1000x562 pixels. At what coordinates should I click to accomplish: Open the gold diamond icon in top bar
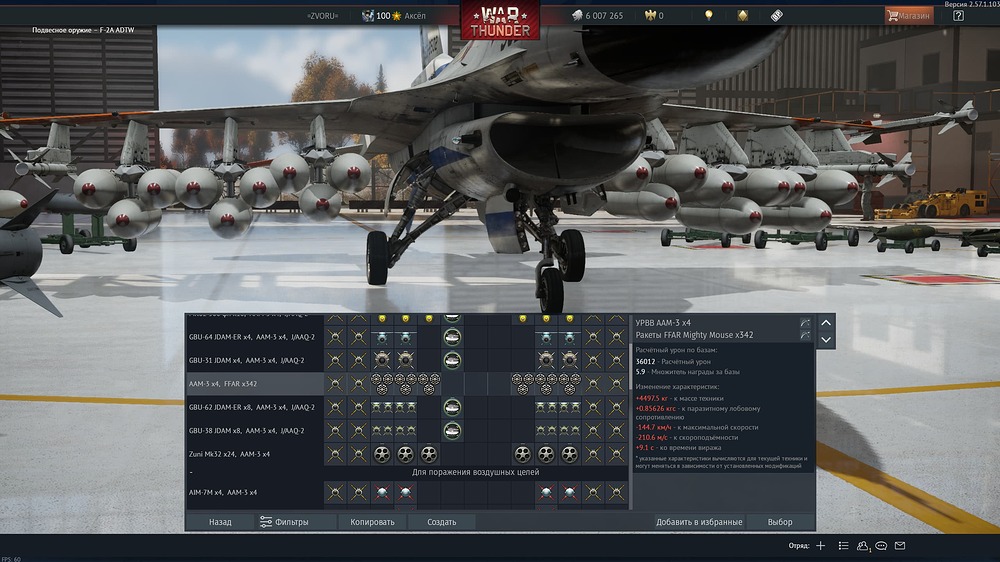[x=743, y=15]
